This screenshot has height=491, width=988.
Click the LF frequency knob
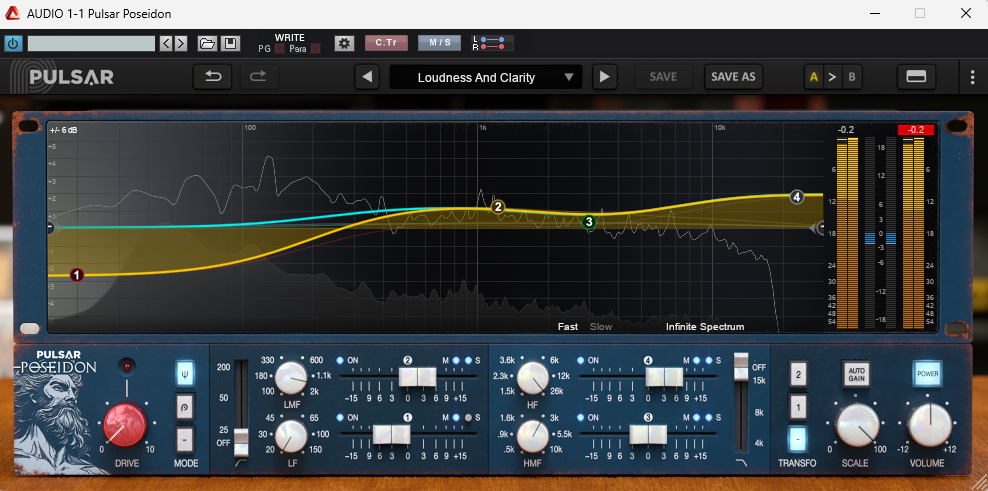[x=290, y=436]
